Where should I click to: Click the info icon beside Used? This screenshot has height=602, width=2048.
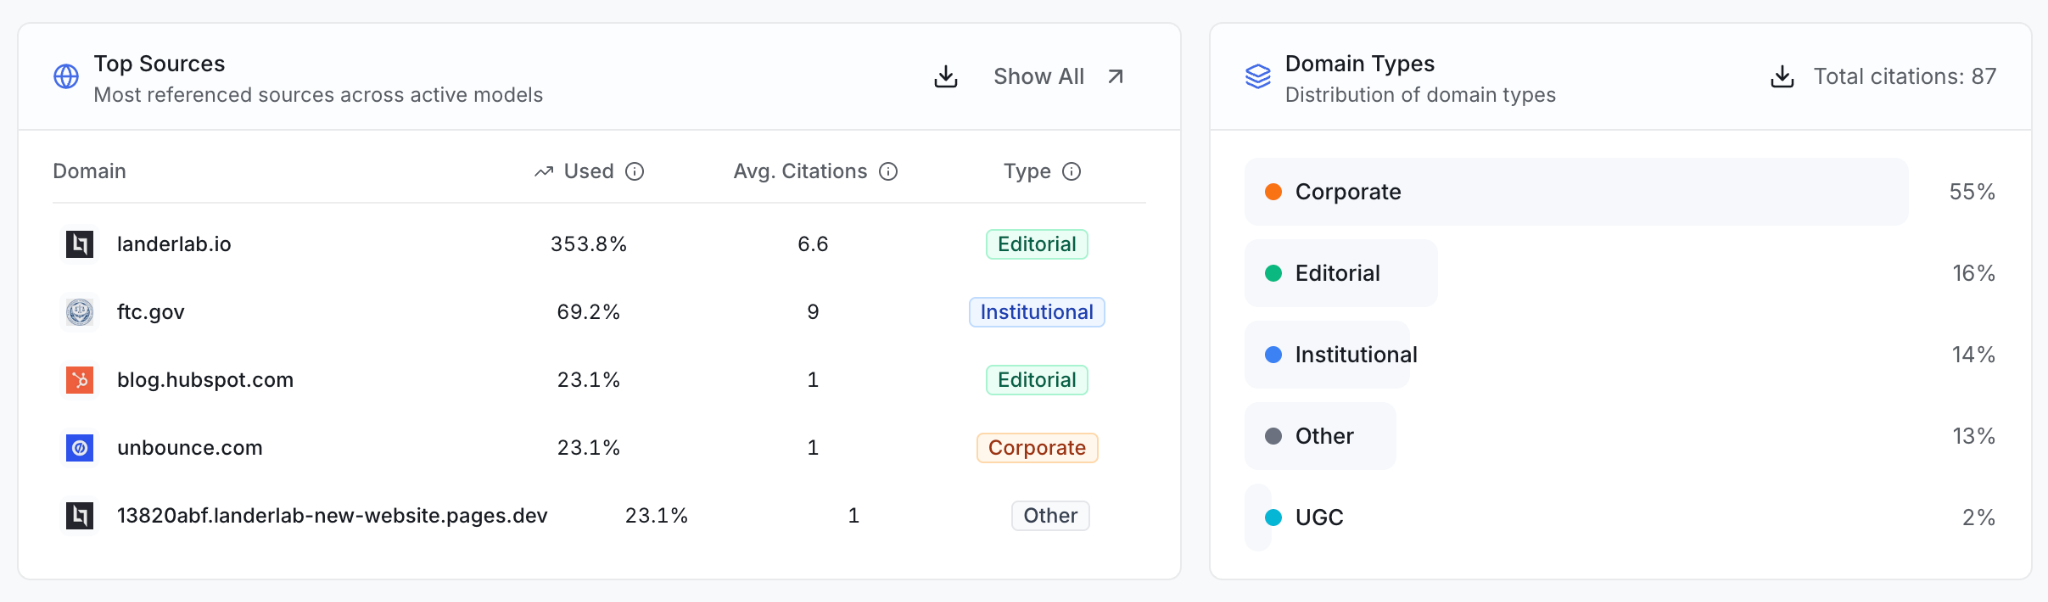(x=635, y=172)
